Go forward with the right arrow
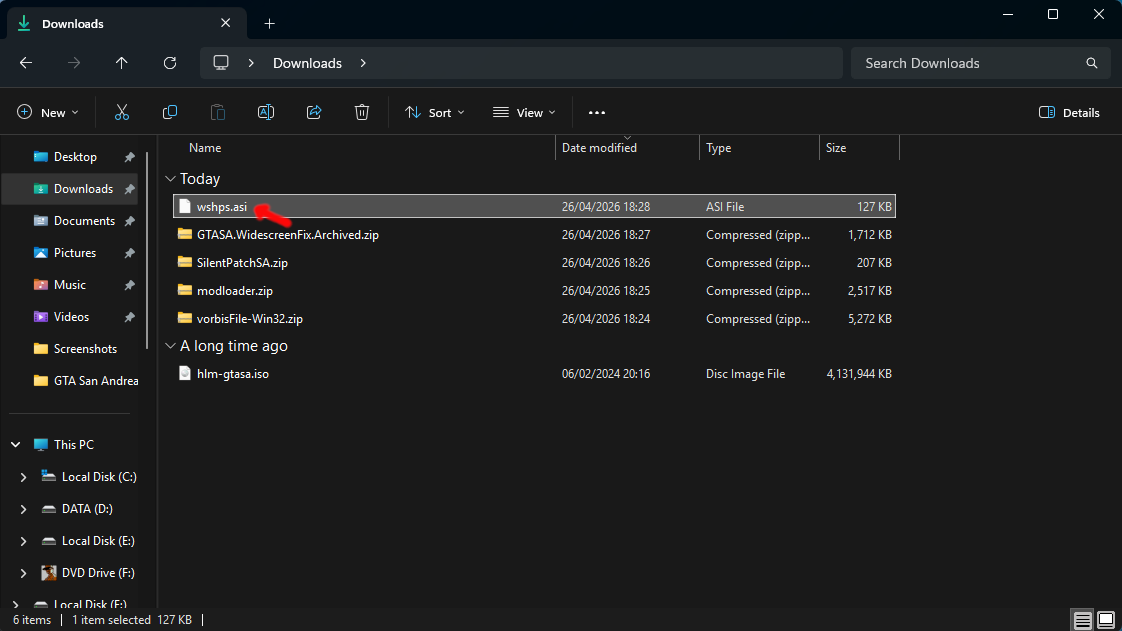The width and height of the screenshot is (1122, 631). (x=74, y=63)
